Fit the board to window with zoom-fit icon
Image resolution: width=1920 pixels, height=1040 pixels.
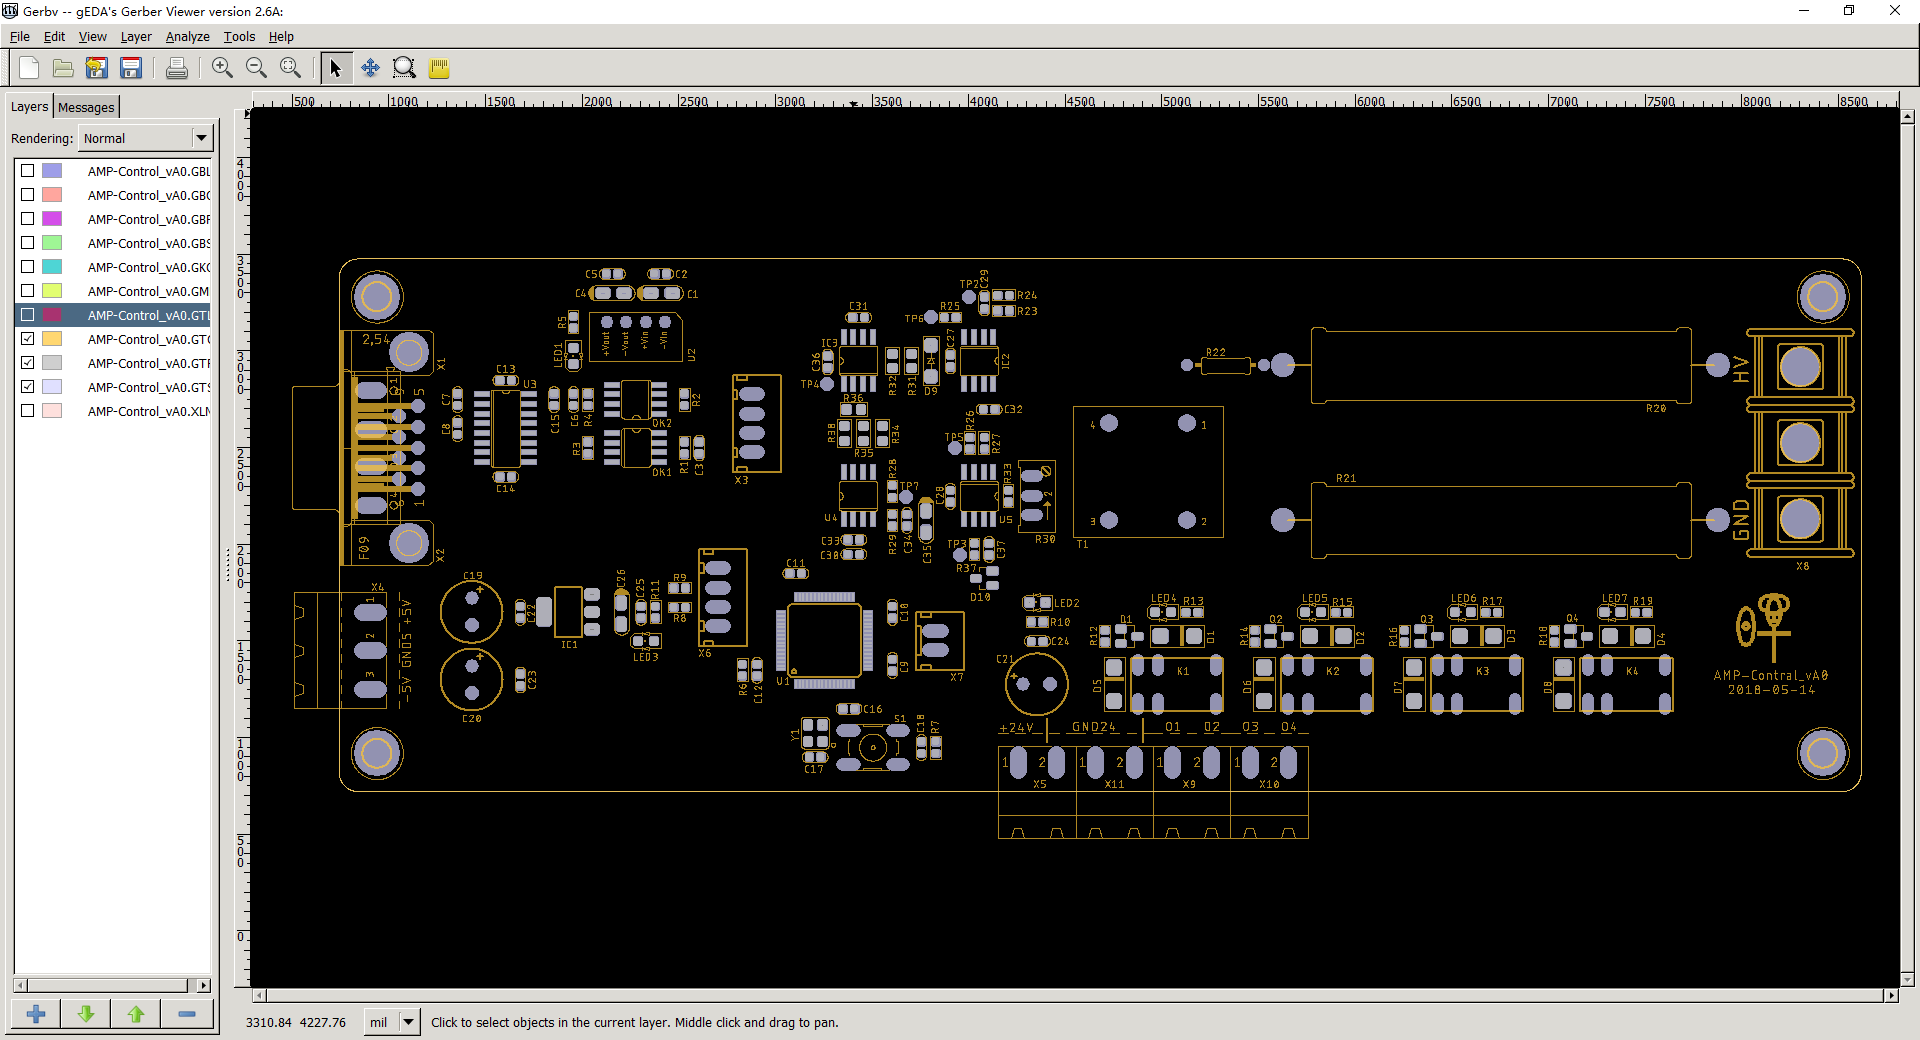[x=290, y=68]
